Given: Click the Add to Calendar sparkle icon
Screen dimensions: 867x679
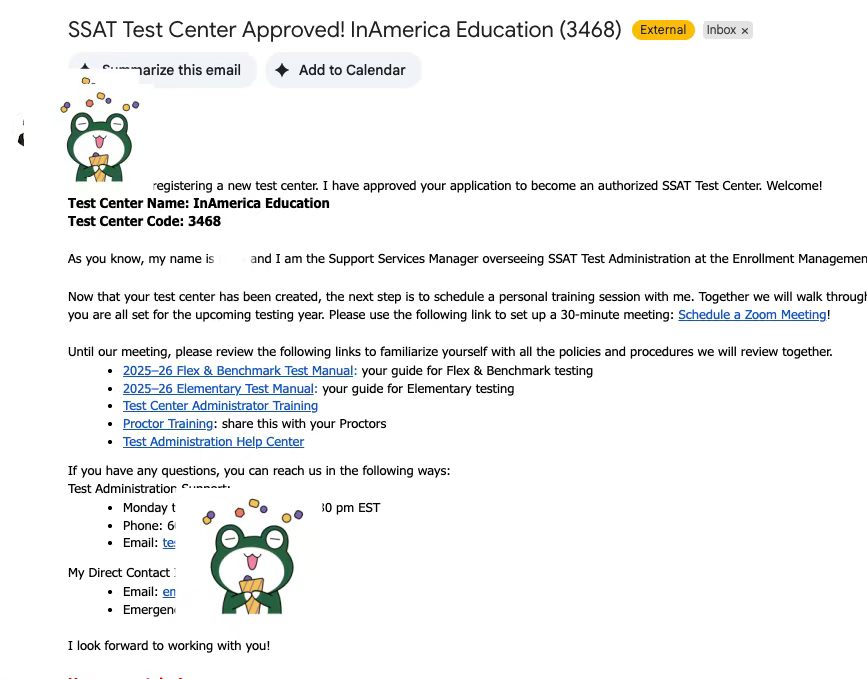Looking at the screenshot, I should (282, 70).
